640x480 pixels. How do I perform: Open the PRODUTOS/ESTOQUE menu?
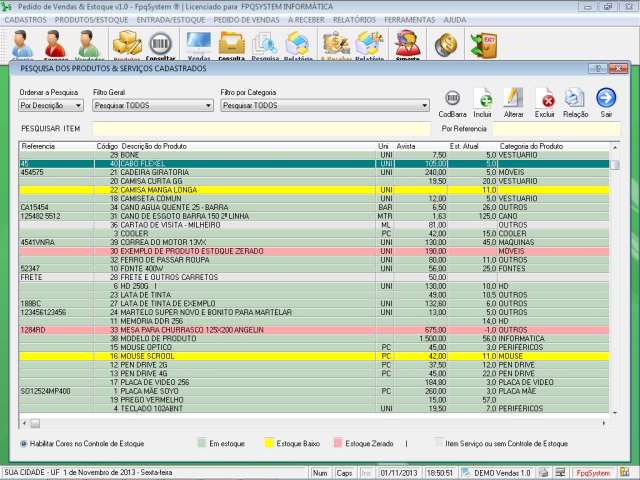[91, 20]
